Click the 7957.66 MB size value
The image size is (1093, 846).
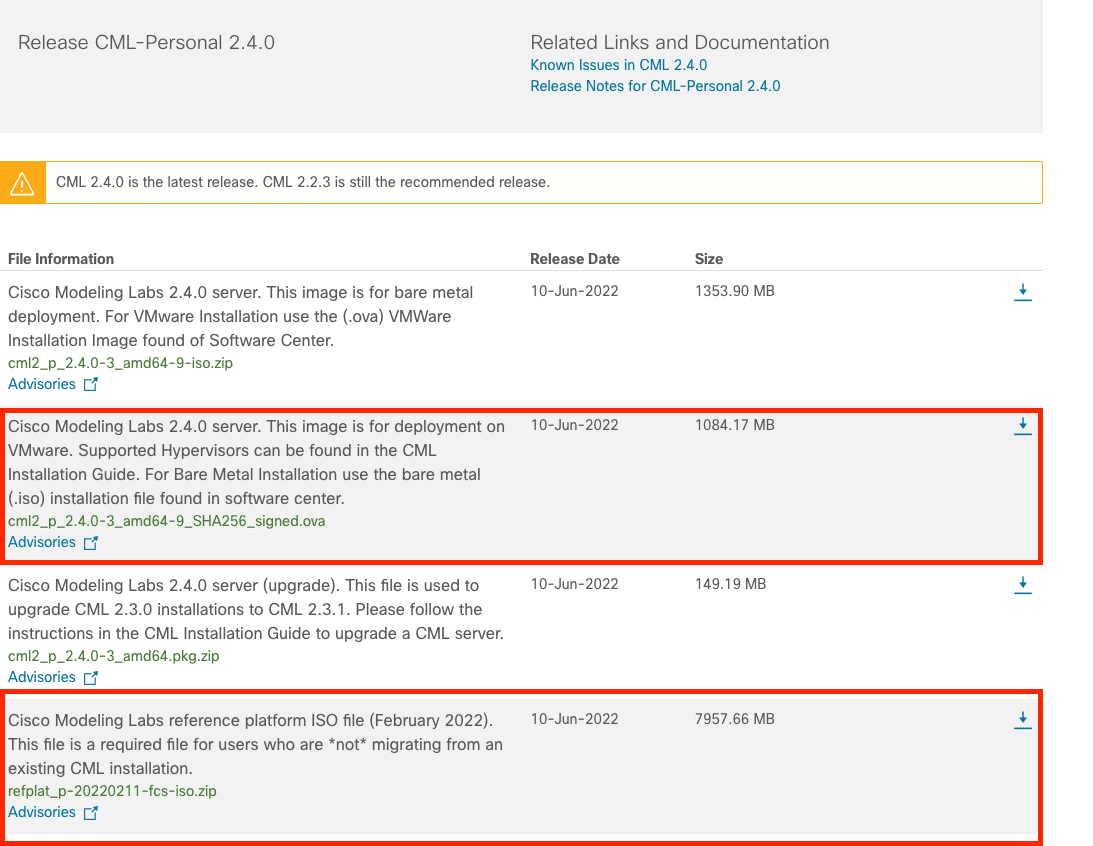point(735,719)
